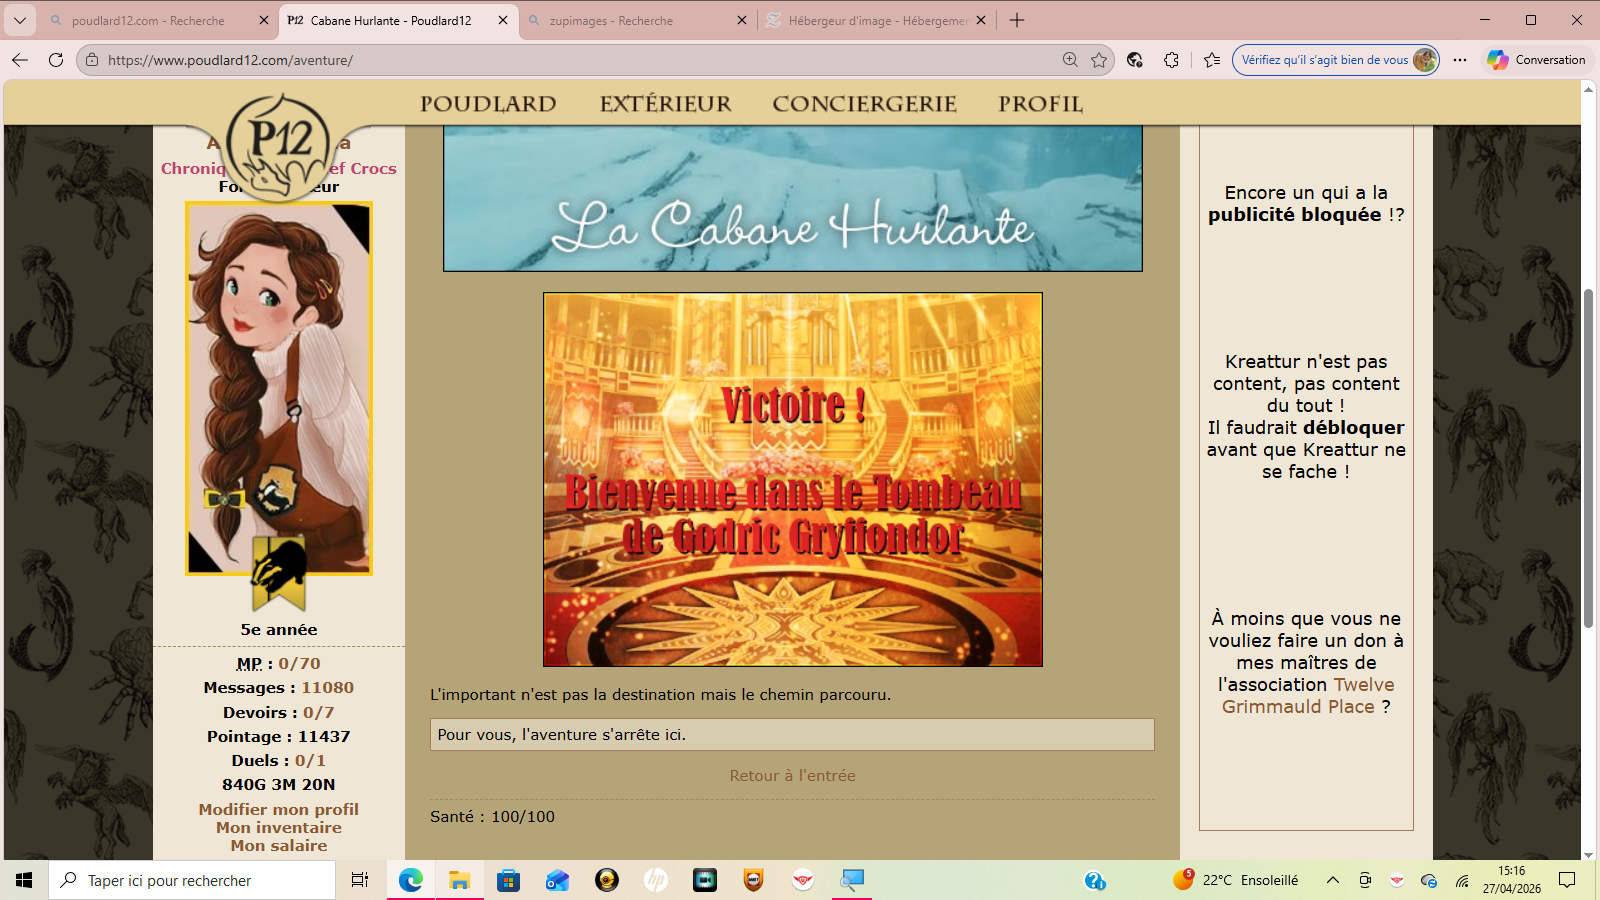Click the Hufflepuff house badge banner
The height and width of the screenshot is (900, 1600).
tap(279, 573)
